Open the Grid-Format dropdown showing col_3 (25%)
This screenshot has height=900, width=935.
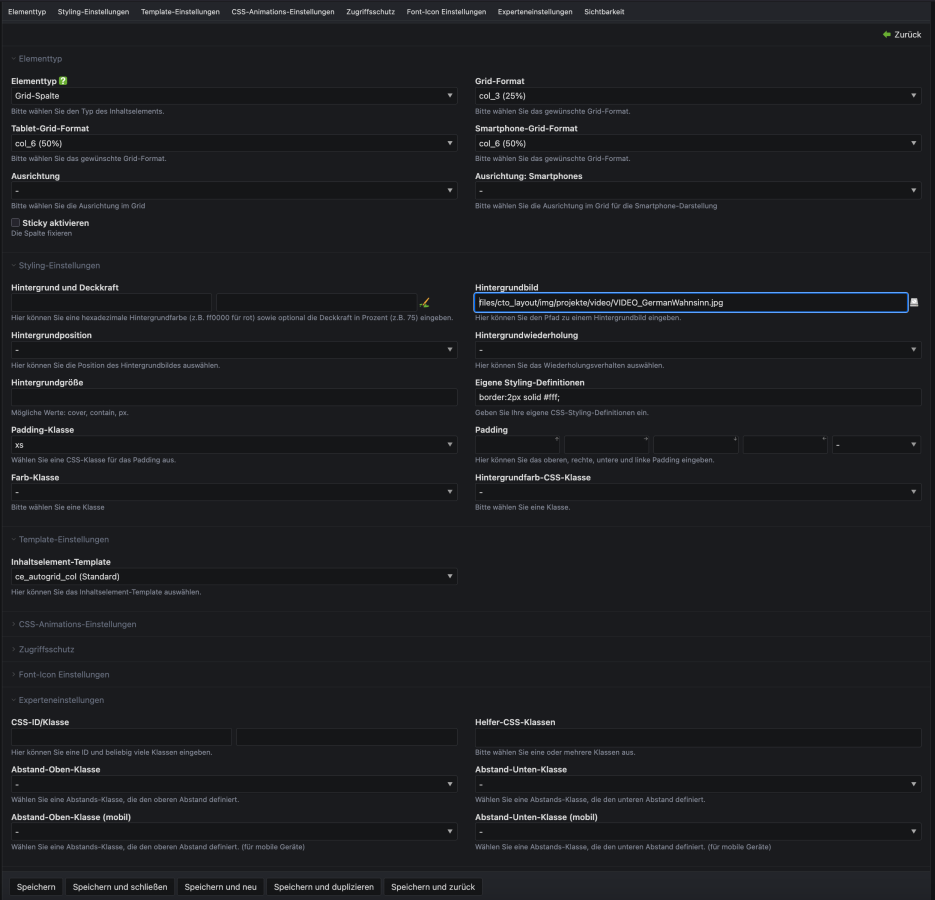[x=698, y=96]
